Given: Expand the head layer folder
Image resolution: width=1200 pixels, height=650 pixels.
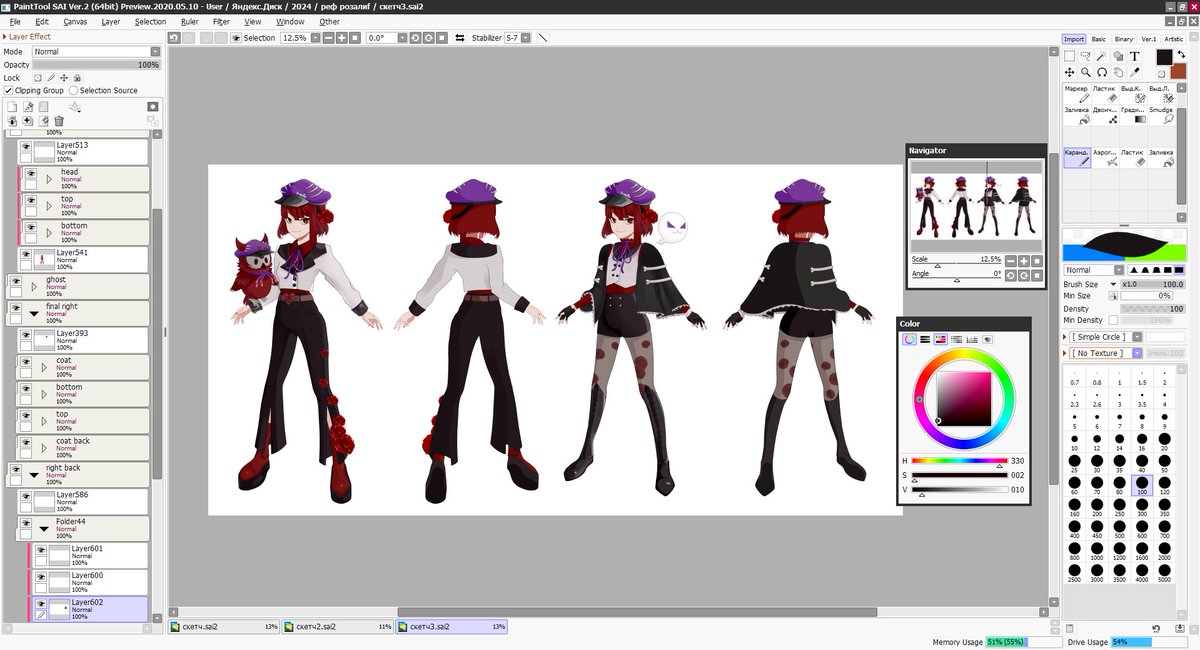Looking at the screenshot, I should tap(49, 179).
